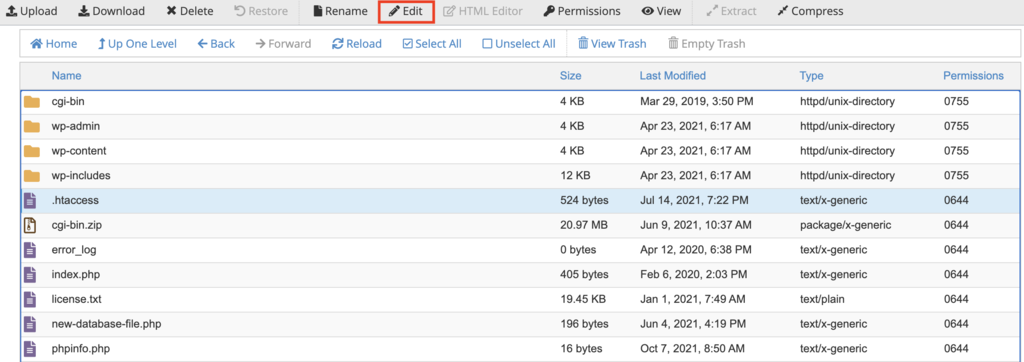Open the Edit tool with pencil icon
Screen dimensions: 1024x362
click(x=406, y=12)
